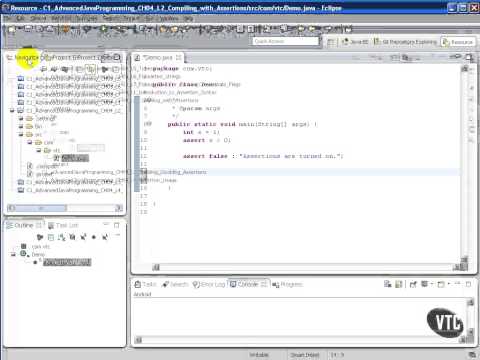Switch to the Error Log tab
The image size is (480, 360).
[x=209, y=284]
